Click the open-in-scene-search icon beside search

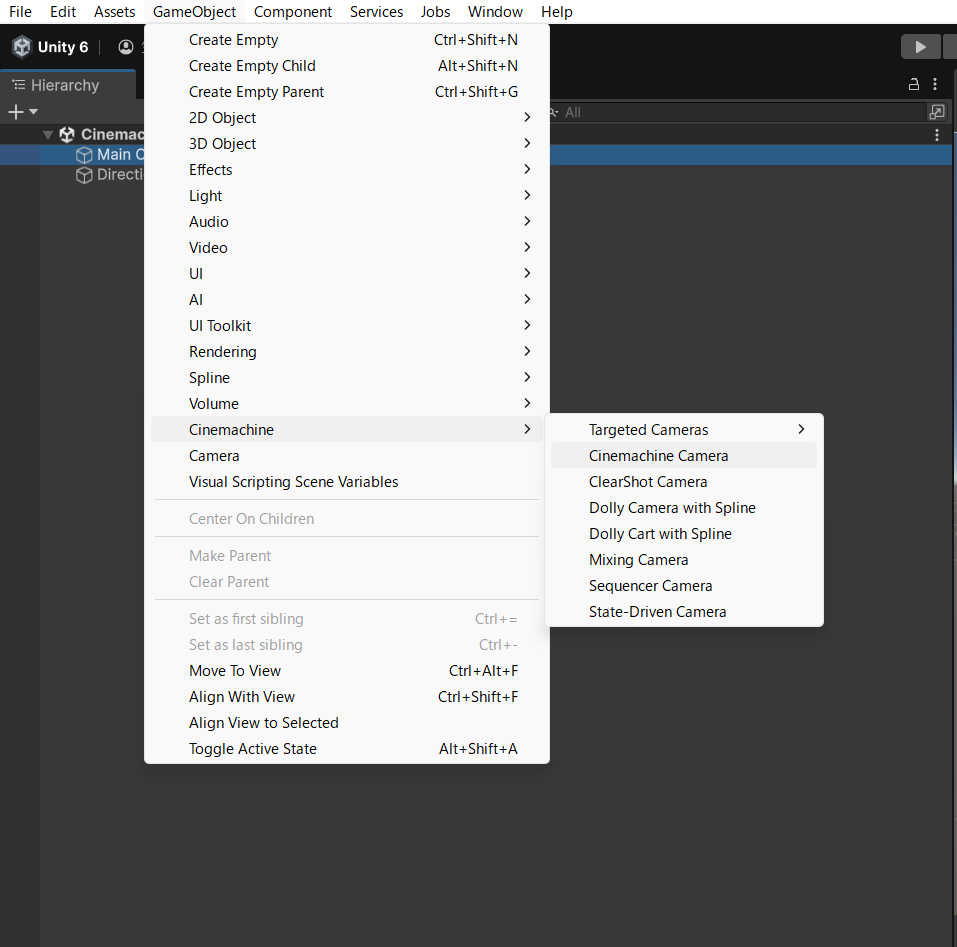click(937, 112)
